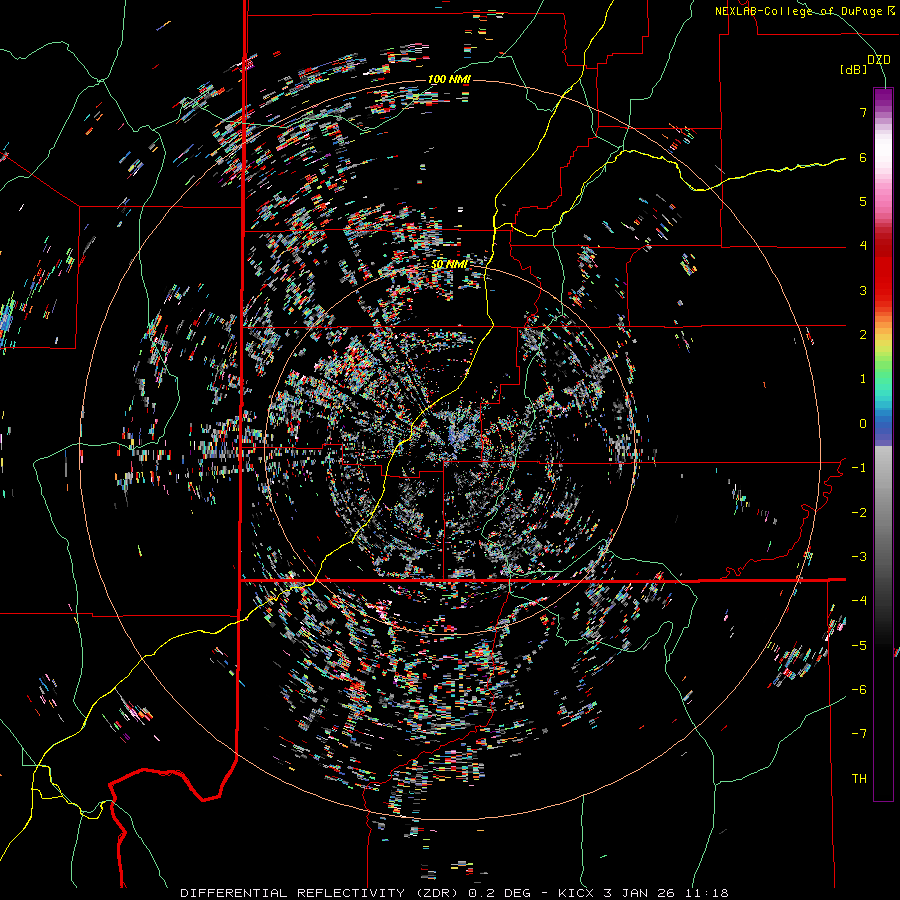The width and height of the screenshot is (900, 900).
Task: Click the 0 value on color scale
Action: (863, 424)
